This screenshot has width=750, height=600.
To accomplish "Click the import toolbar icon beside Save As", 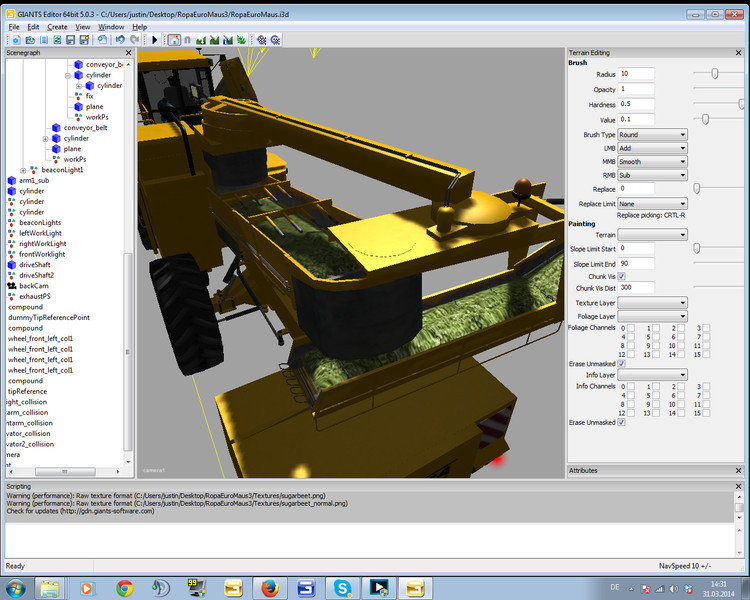I will (x=102, y=40).
